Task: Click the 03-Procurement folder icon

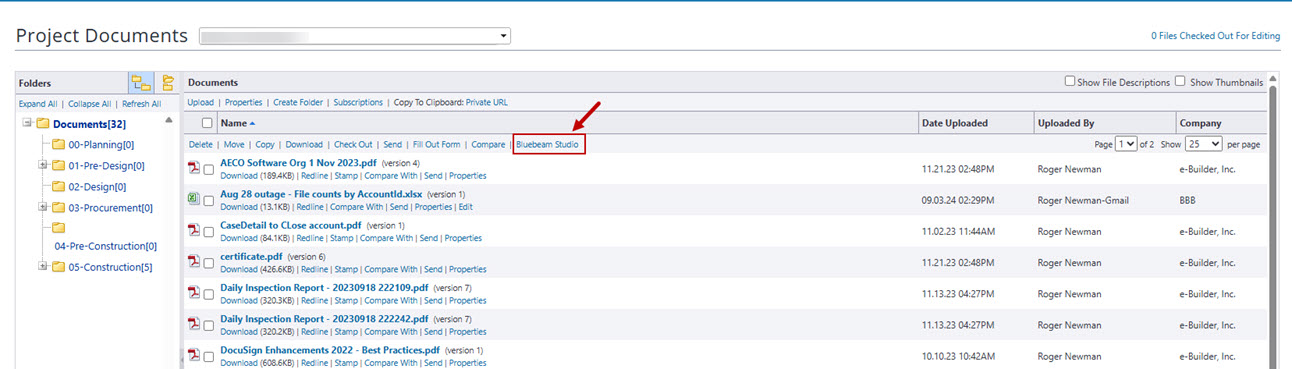Action: coord(58,208)
